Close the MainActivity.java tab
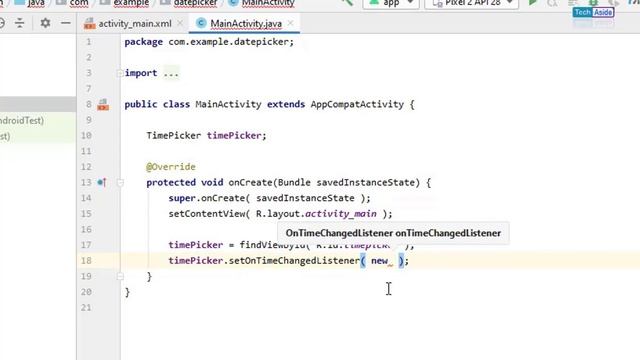 (290, 23)
